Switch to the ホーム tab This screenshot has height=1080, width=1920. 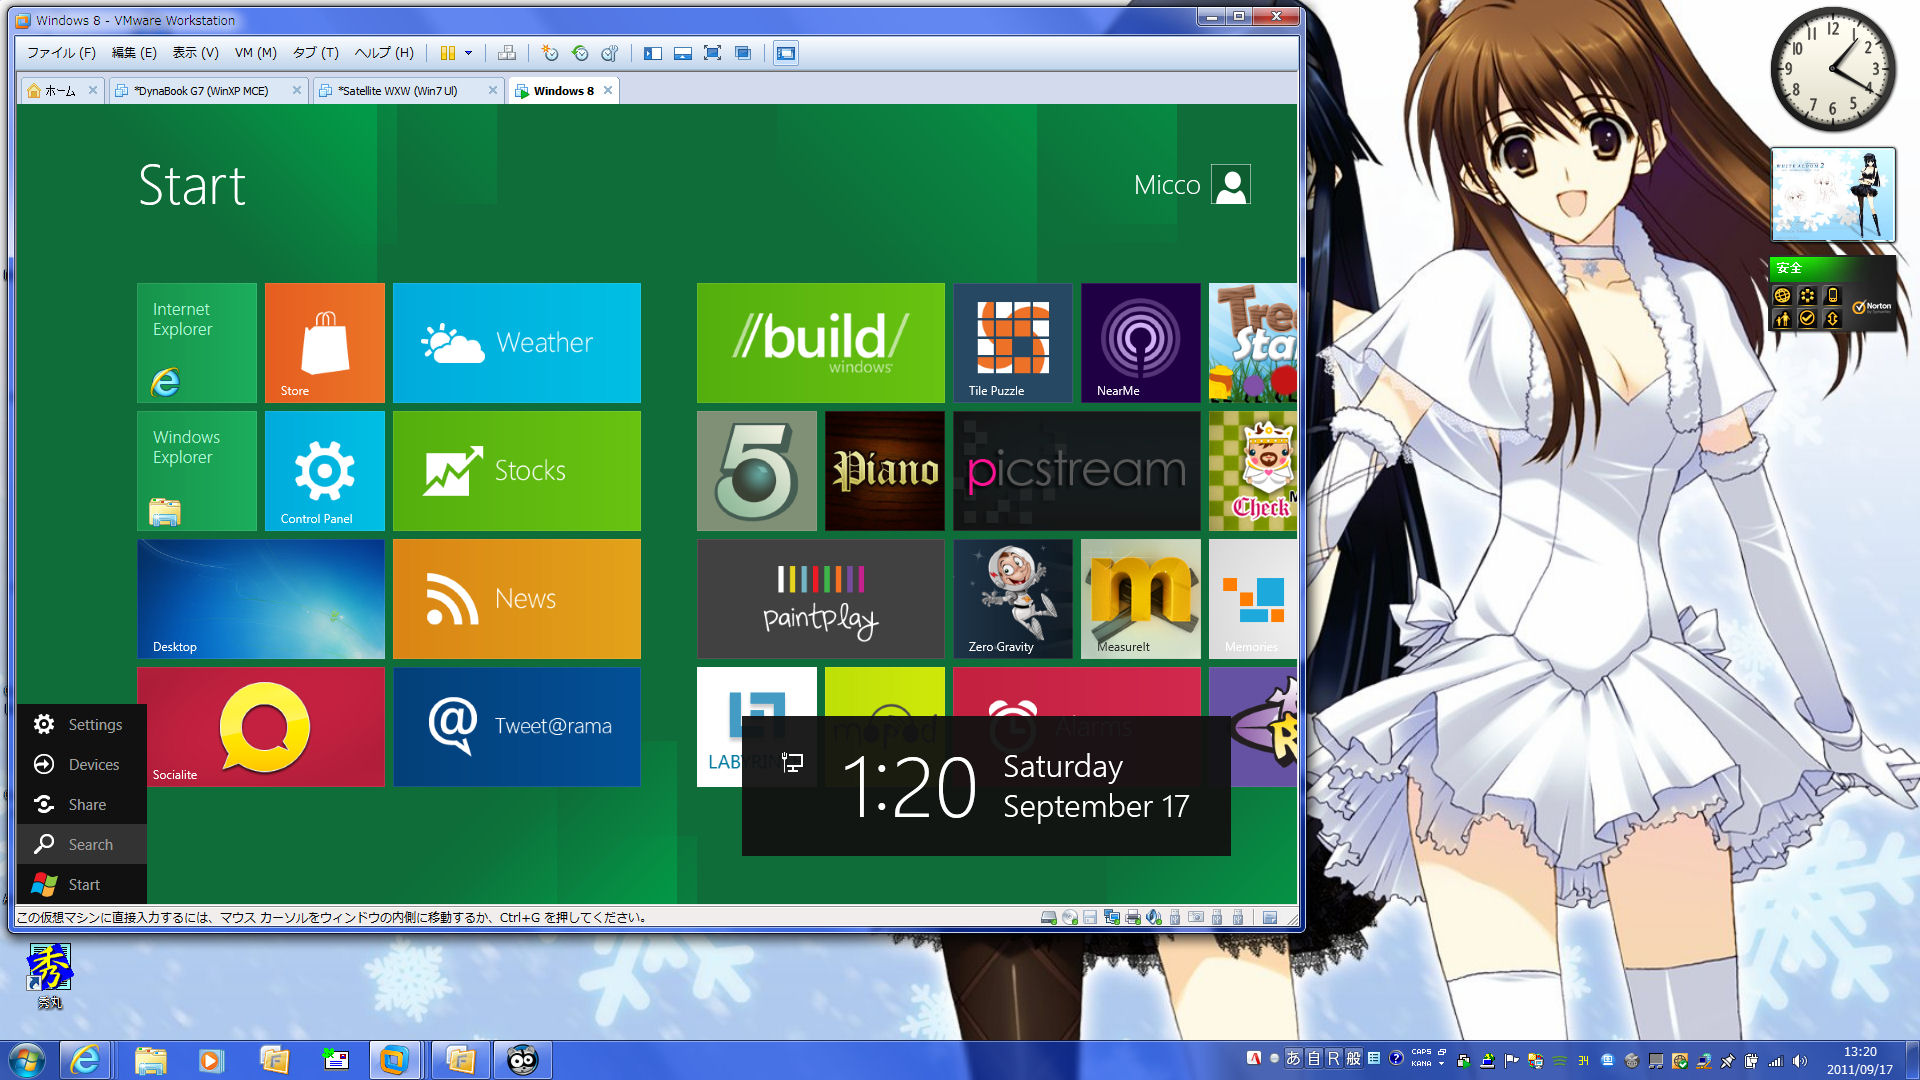[x=60, y=91]
